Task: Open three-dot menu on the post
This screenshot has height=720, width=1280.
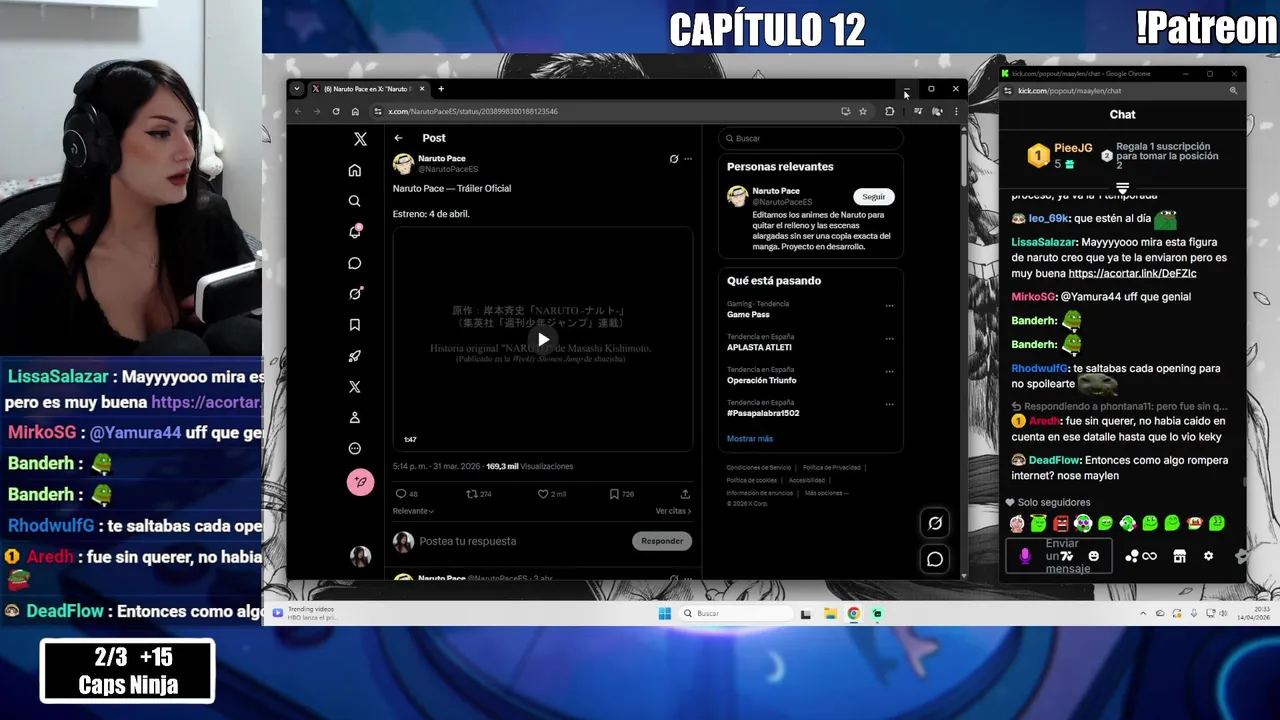Action: 687,159
